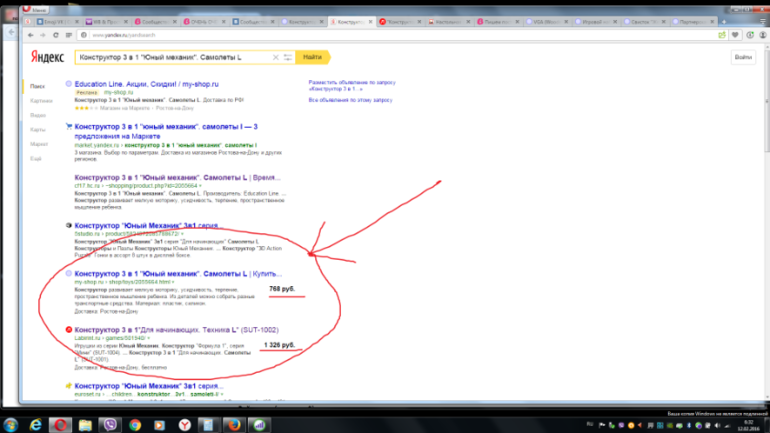Switch to the Картинки search section
Image resolution: width=770 pixels, height=433 pixels.
pos(40,101)
